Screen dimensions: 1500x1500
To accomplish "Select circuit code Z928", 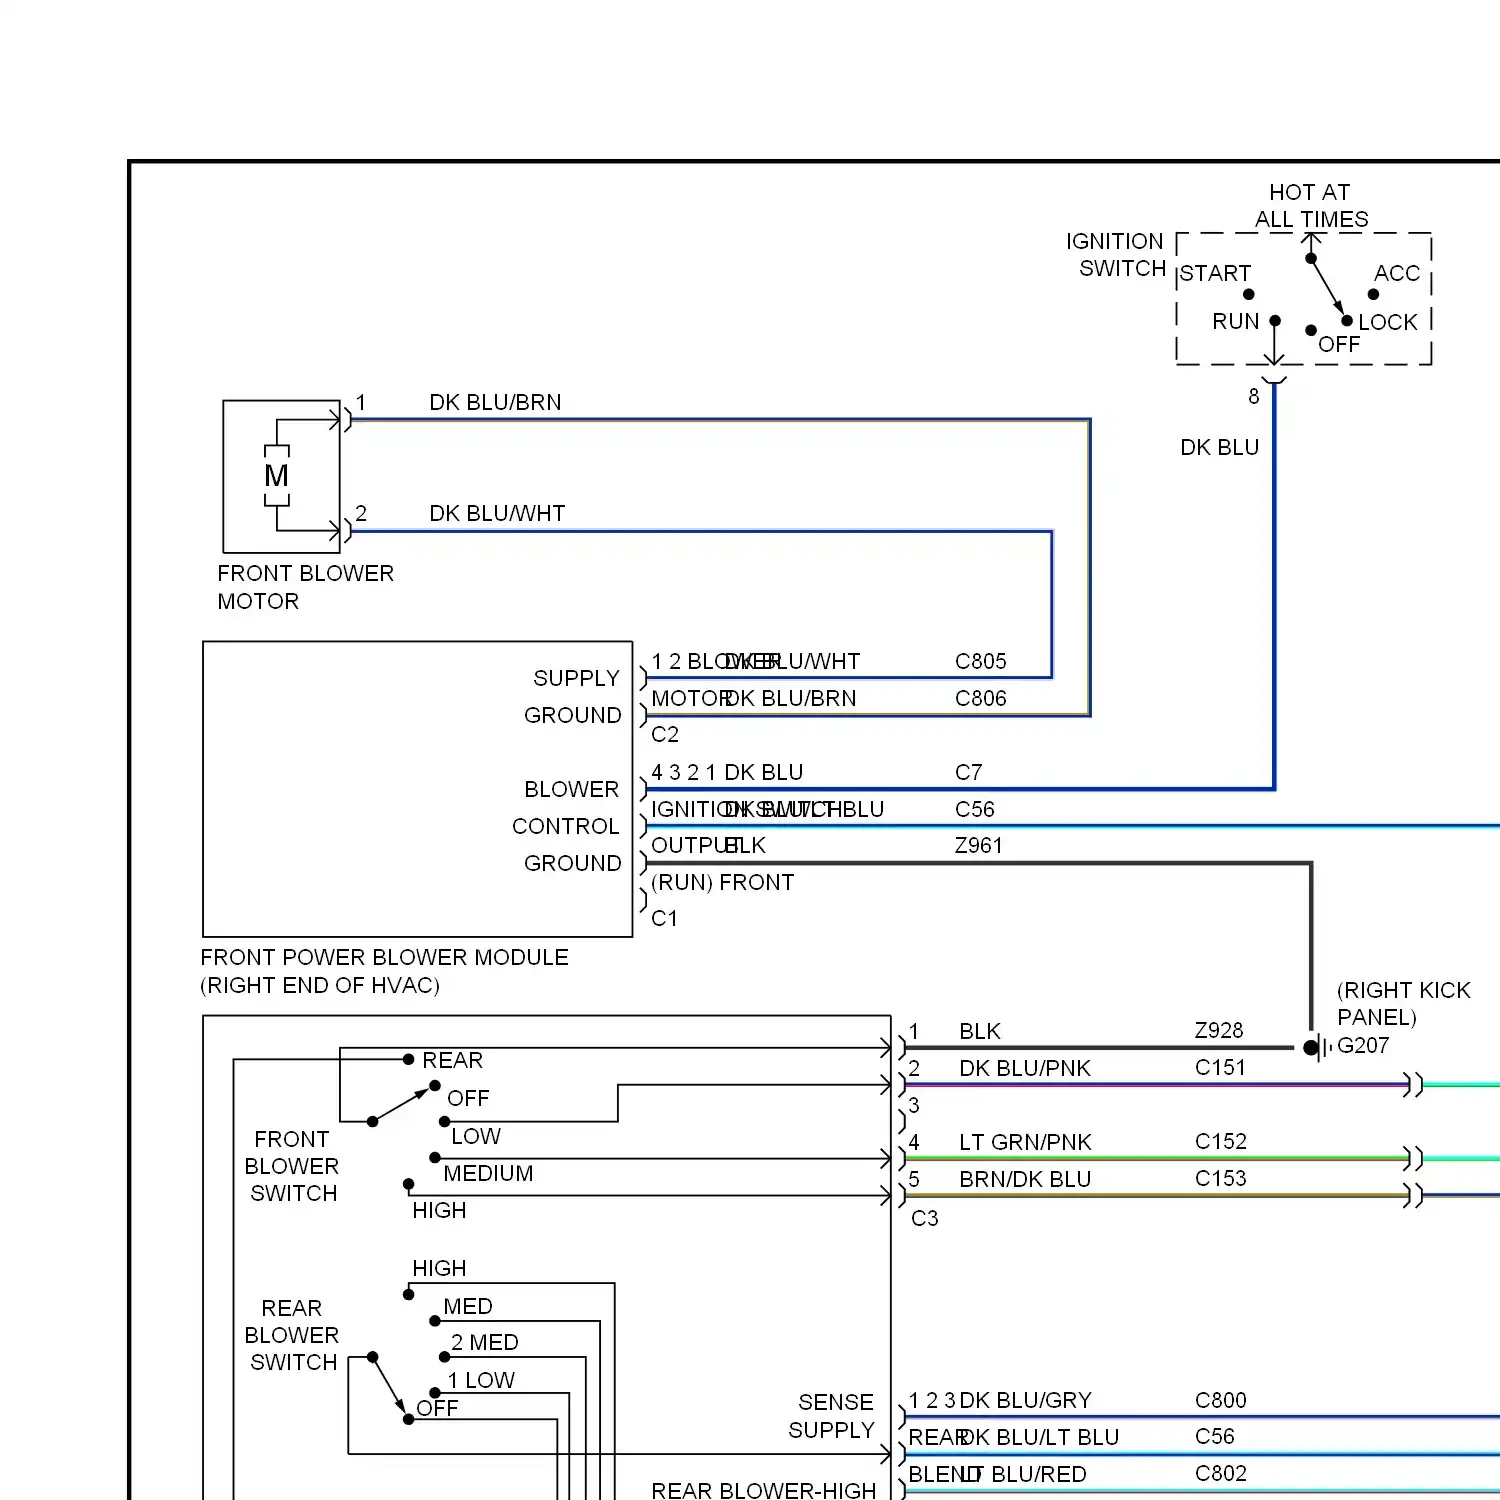I will [x=1219, y=1031].
